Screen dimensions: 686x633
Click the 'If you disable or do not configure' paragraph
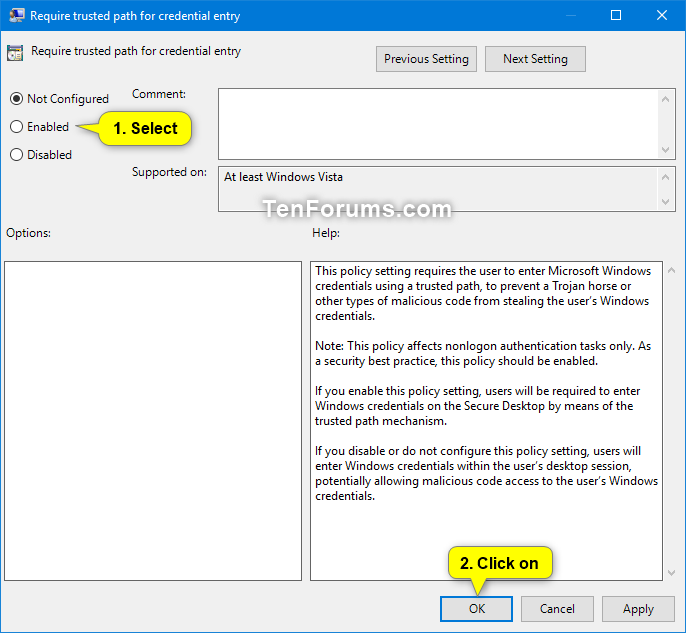click(x=486, y=473)
